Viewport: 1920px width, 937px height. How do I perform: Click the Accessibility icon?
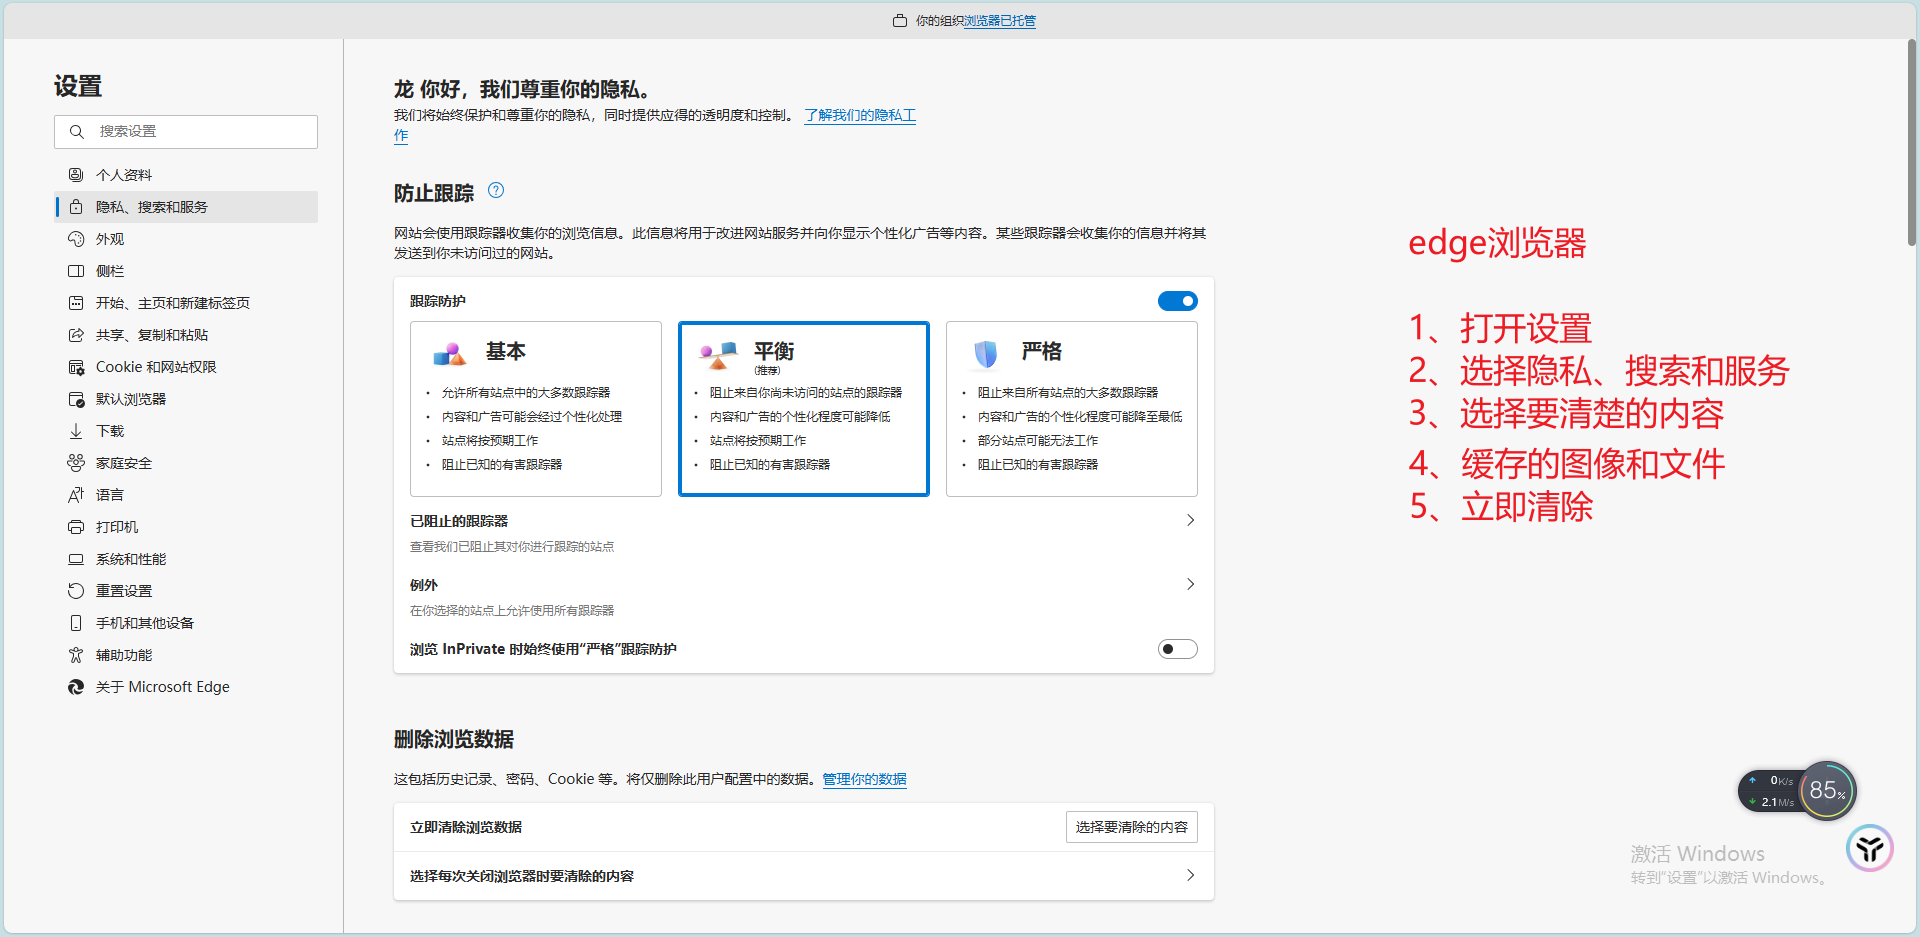click(x=76, y=655)
